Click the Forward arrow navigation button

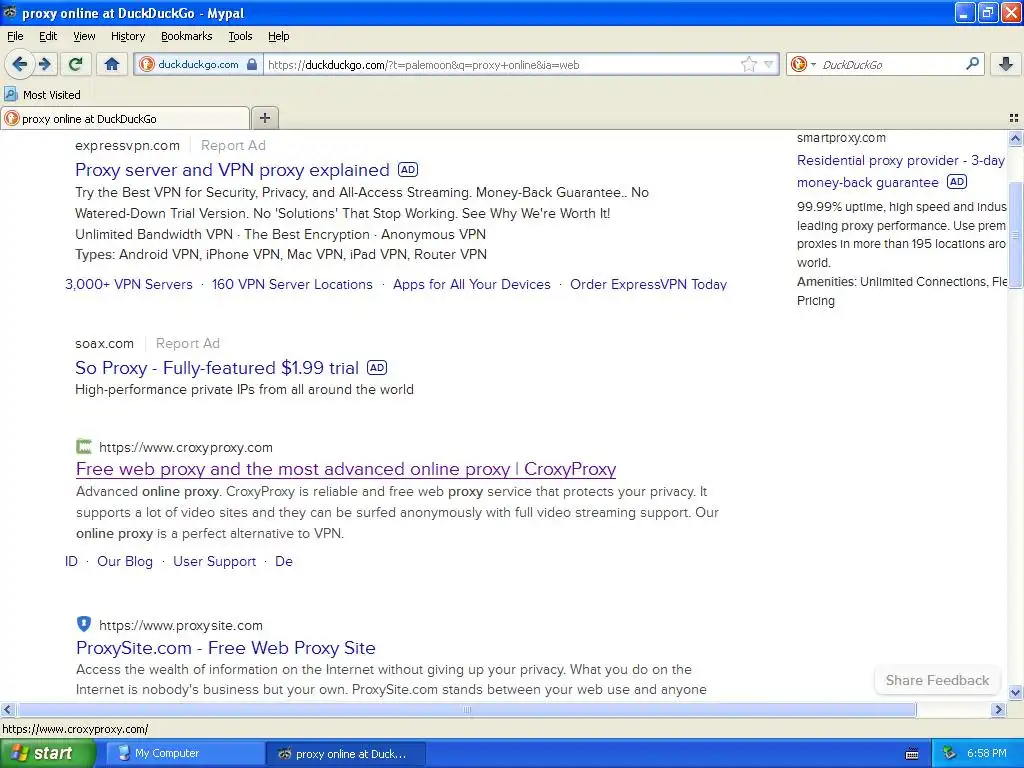44,64
